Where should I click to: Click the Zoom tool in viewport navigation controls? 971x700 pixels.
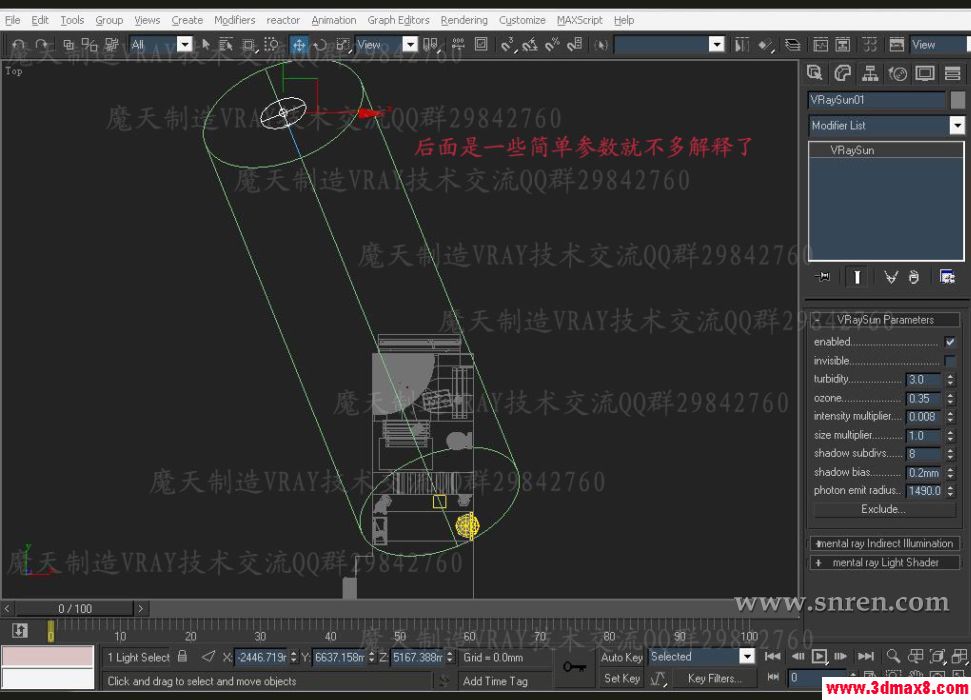point(892,656)
